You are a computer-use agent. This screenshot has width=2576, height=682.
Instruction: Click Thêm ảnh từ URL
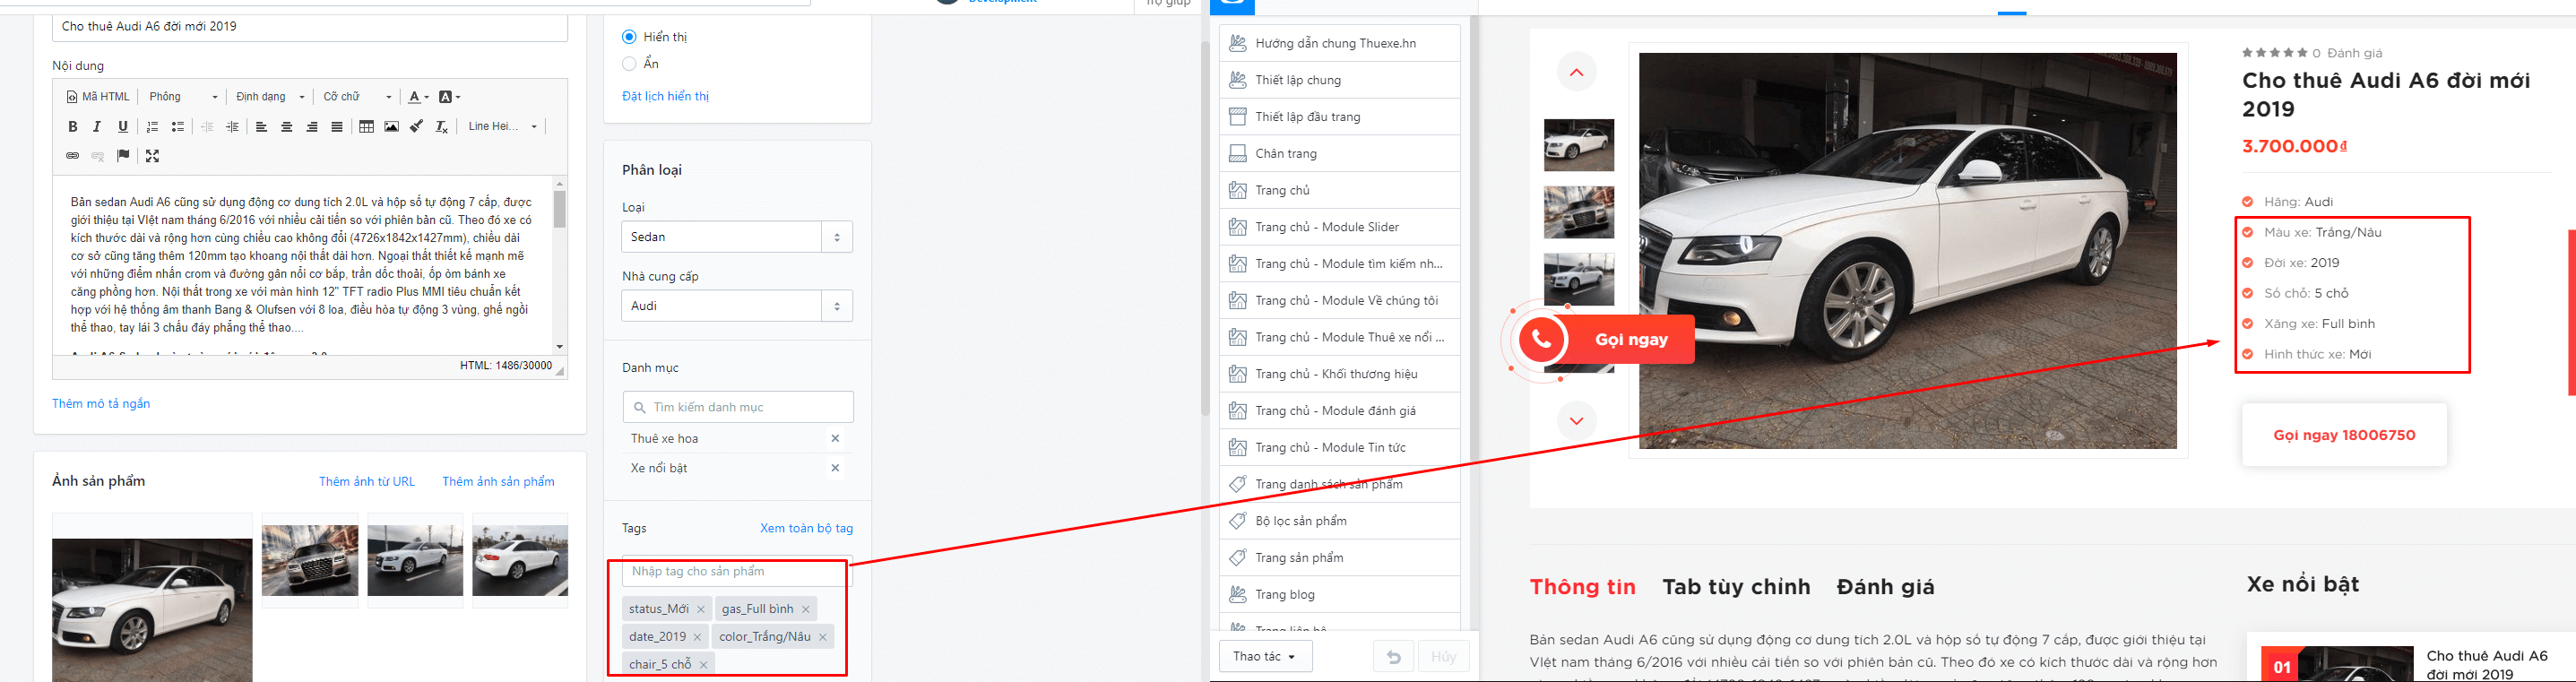tap(367, 482)
